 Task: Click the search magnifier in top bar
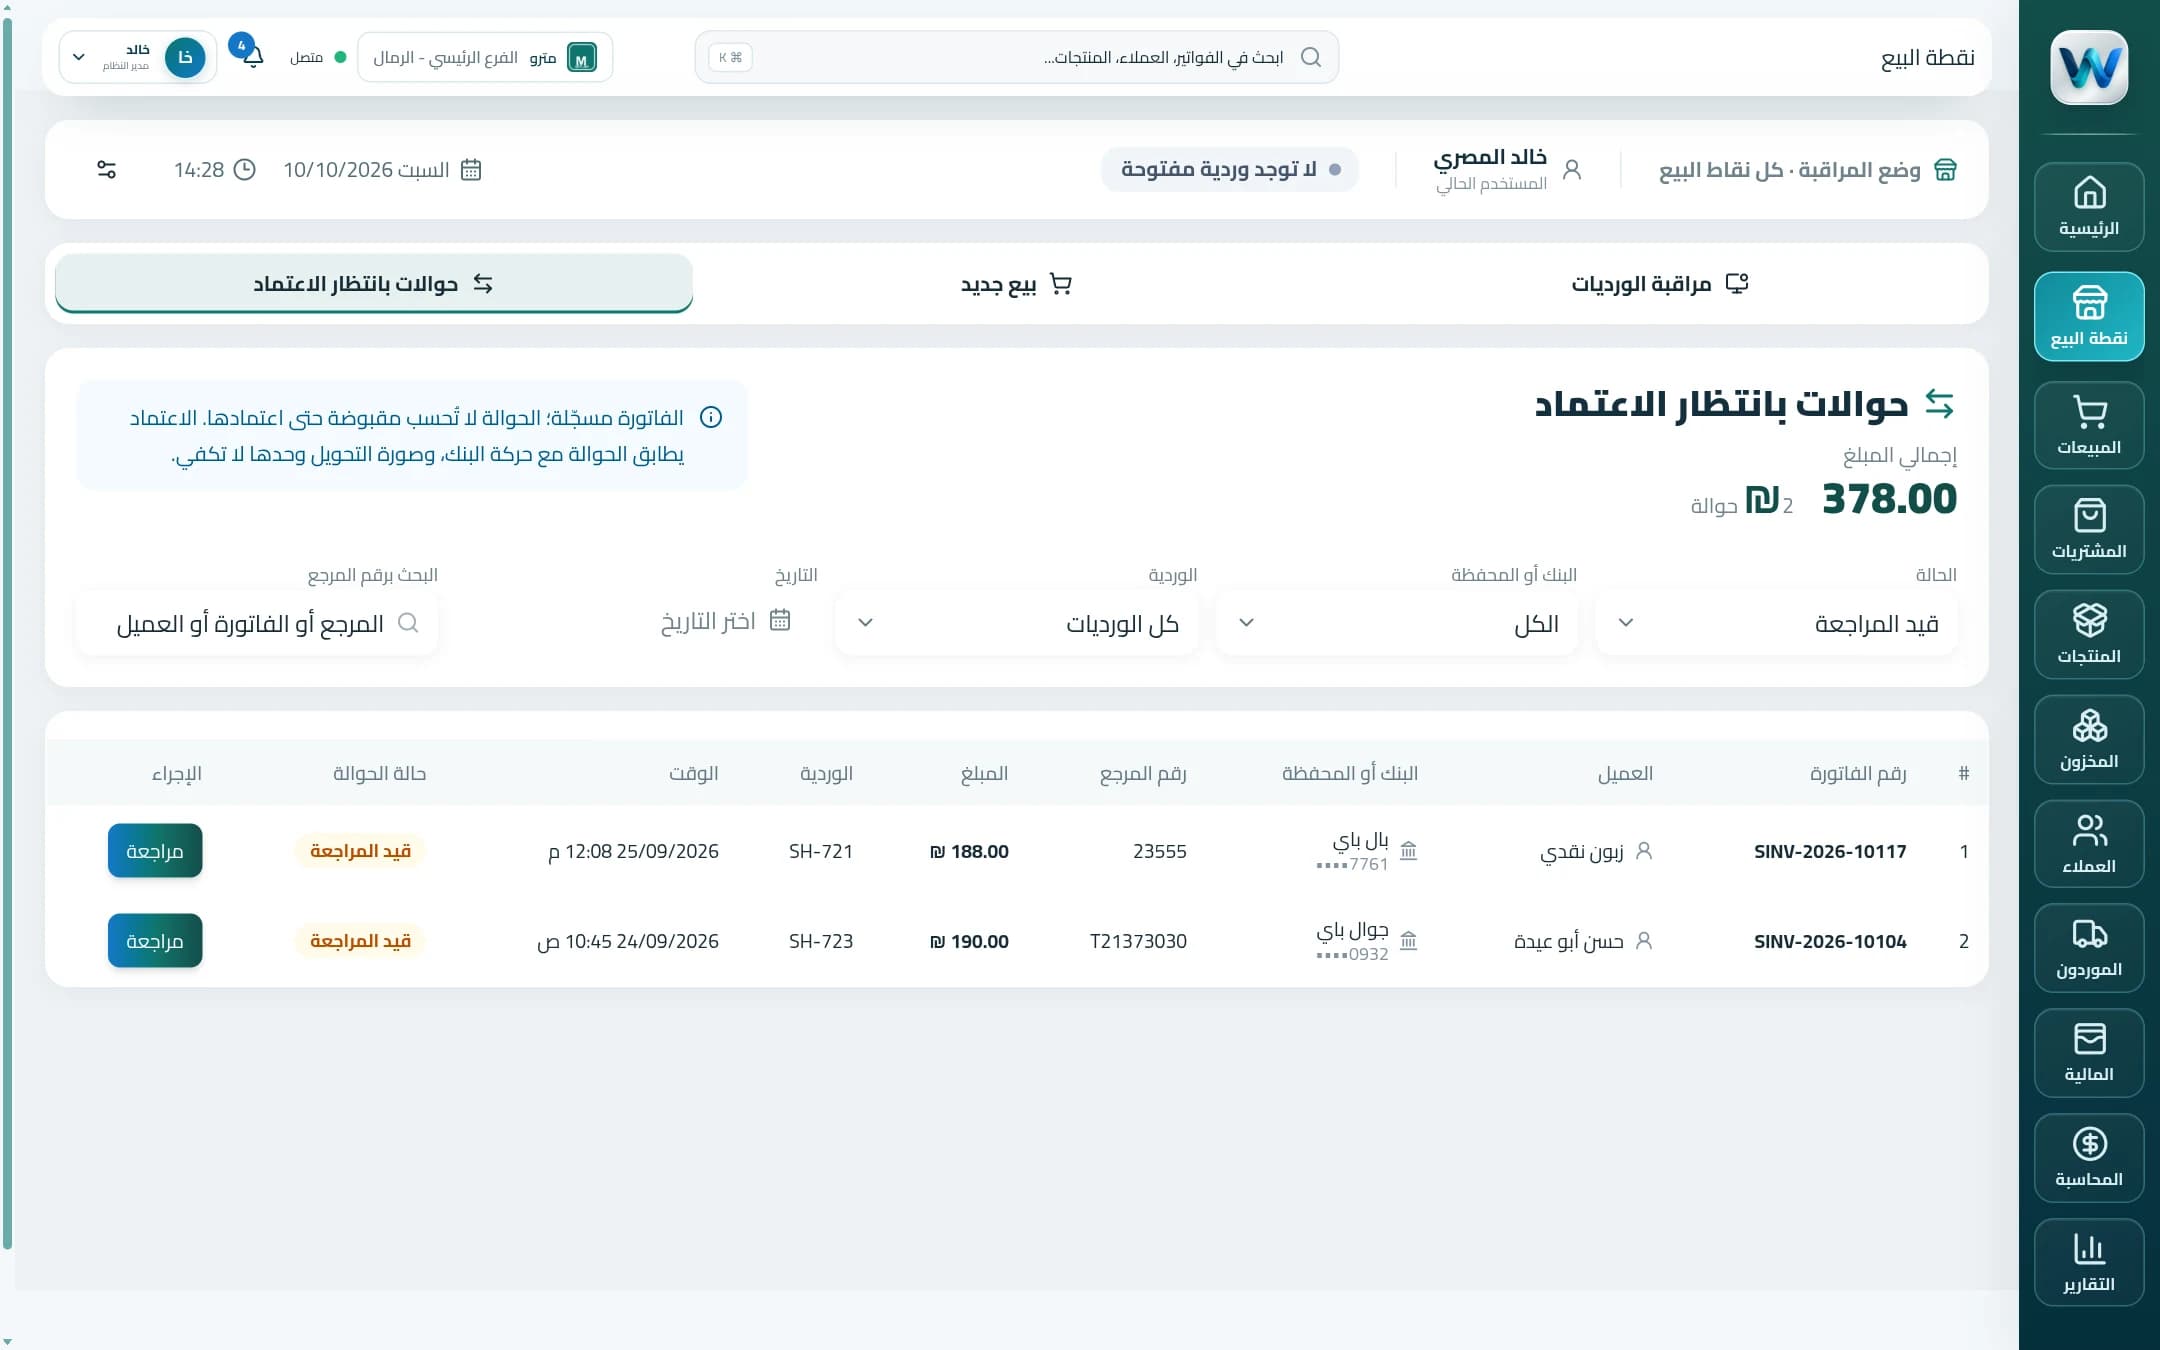[x=1311, y=57]
